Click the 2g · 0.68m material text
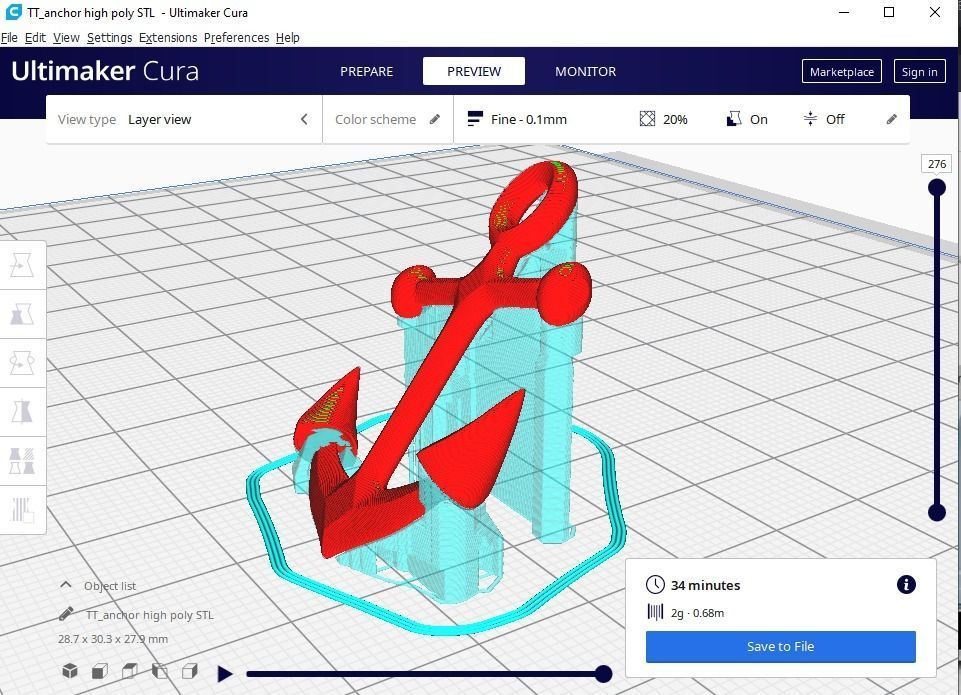 click(x=697, y=613)
